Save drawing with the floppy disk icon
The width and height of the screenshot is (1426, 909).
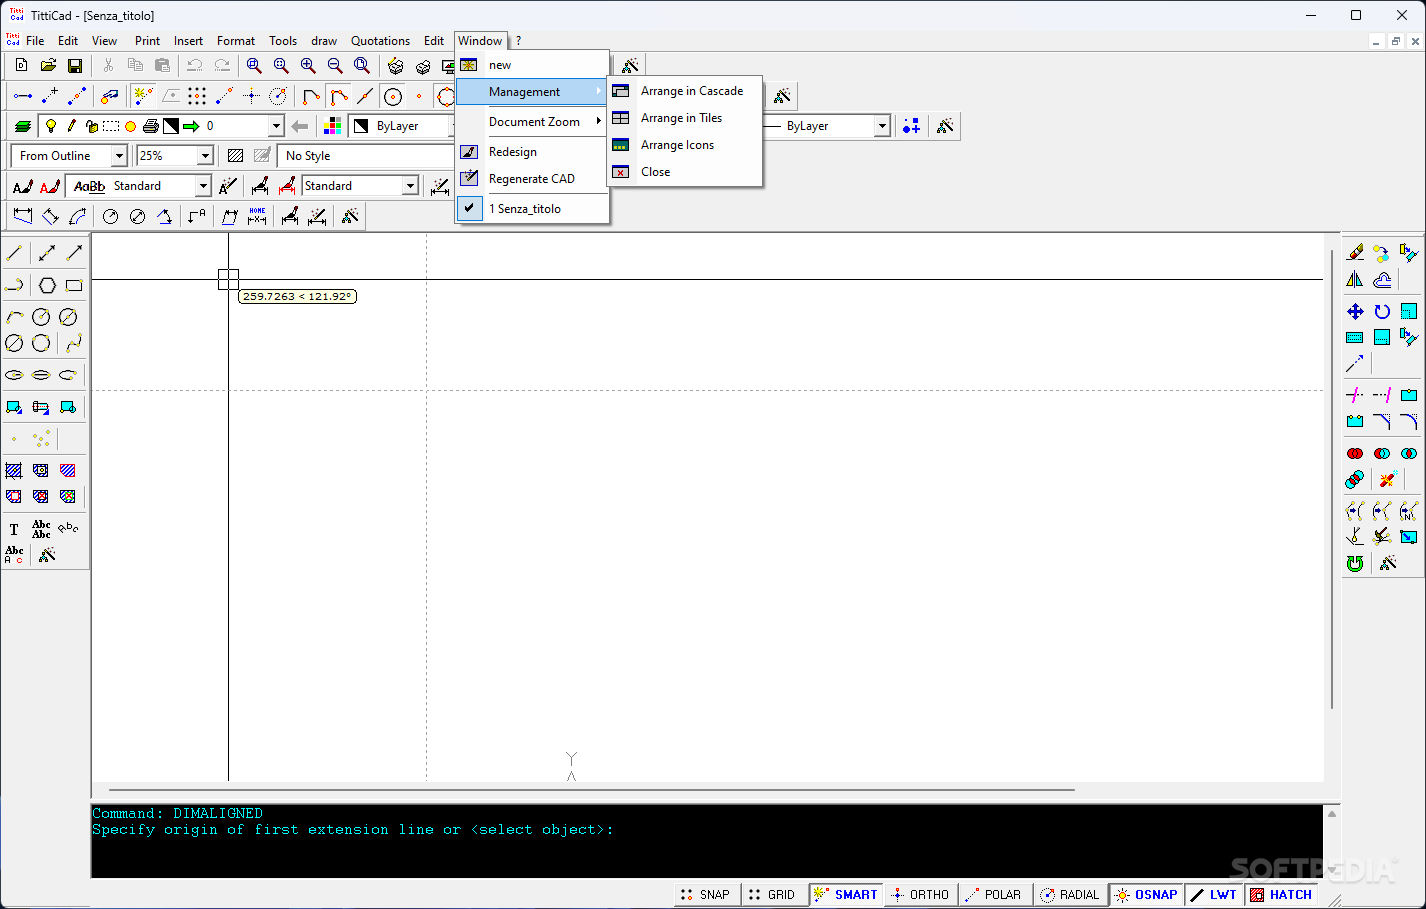(x=75, y=65)
